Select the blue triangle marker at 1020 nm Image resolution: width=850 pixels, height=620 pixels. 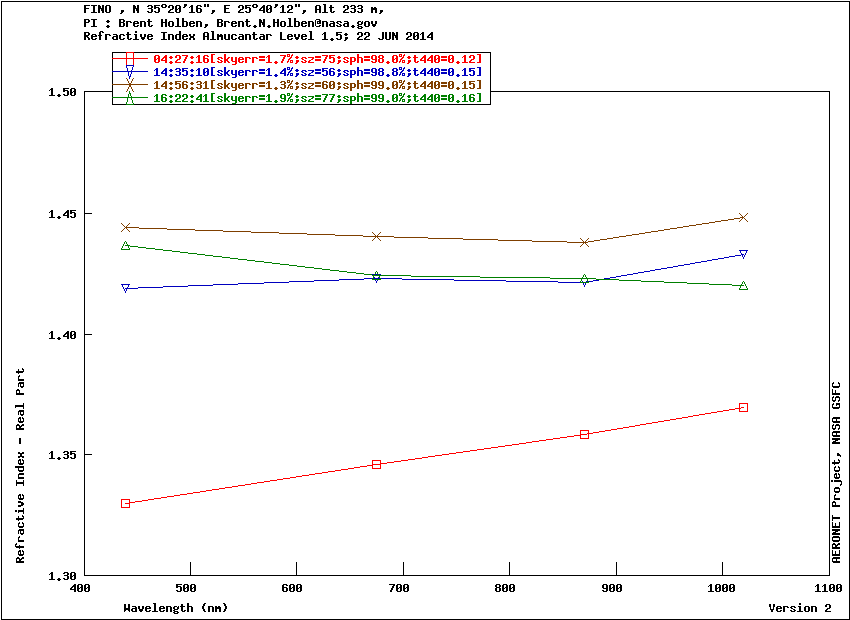click(x=743, y=254)
